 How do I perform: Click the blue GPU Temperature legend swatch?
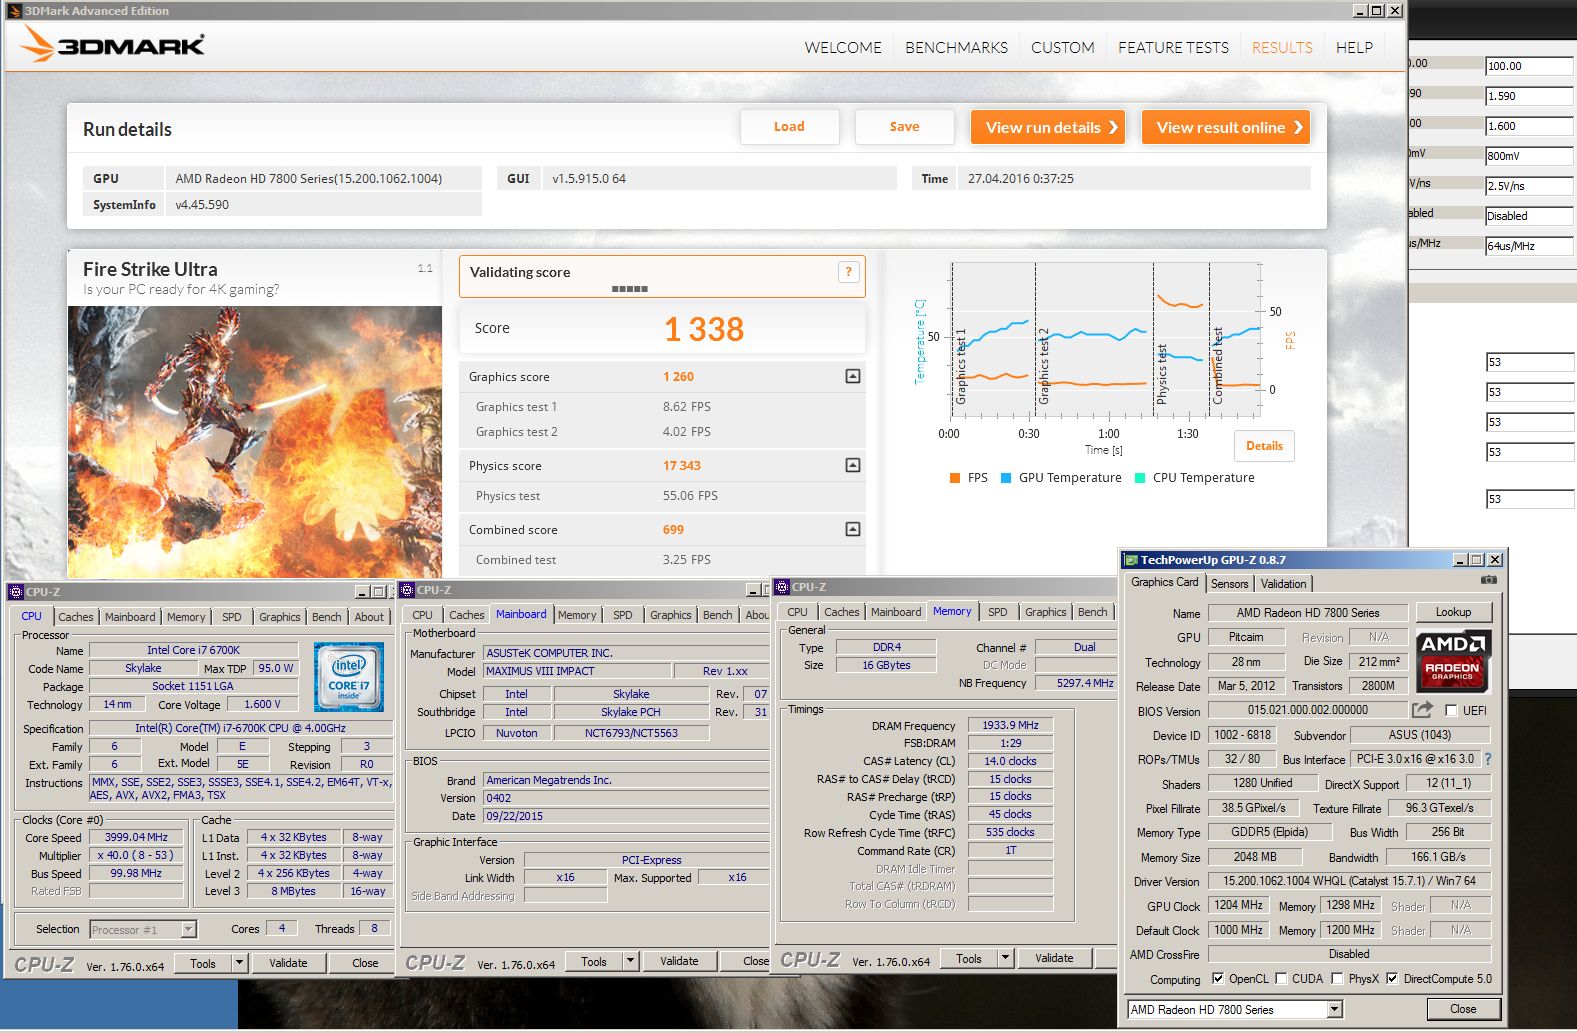(1006, 478)
